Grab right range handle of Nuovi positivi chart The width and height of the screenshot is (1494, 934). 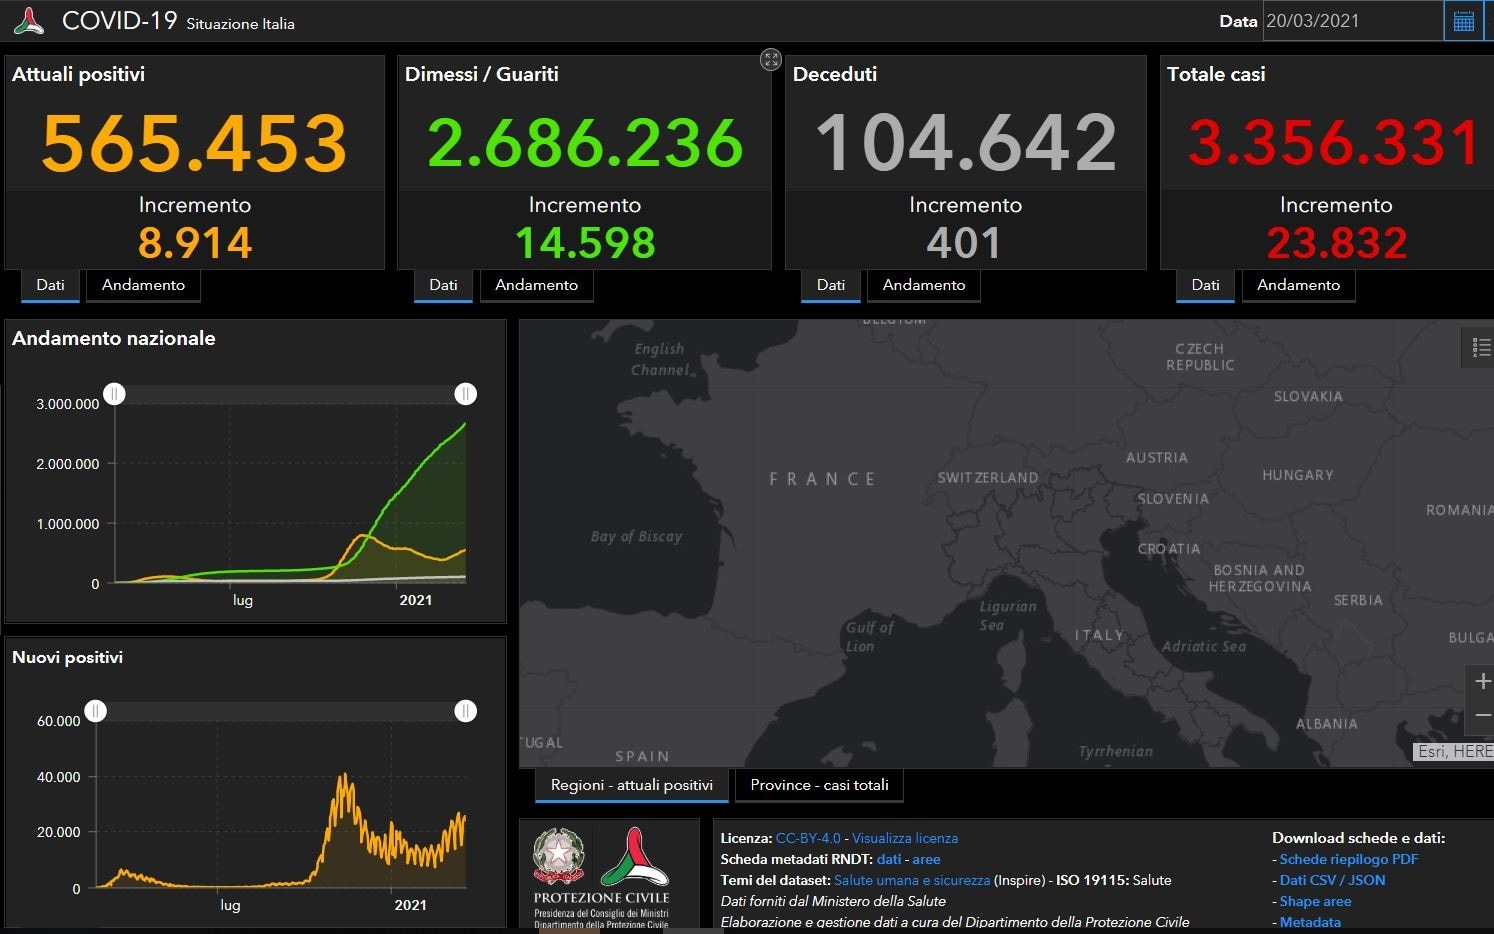465,711
